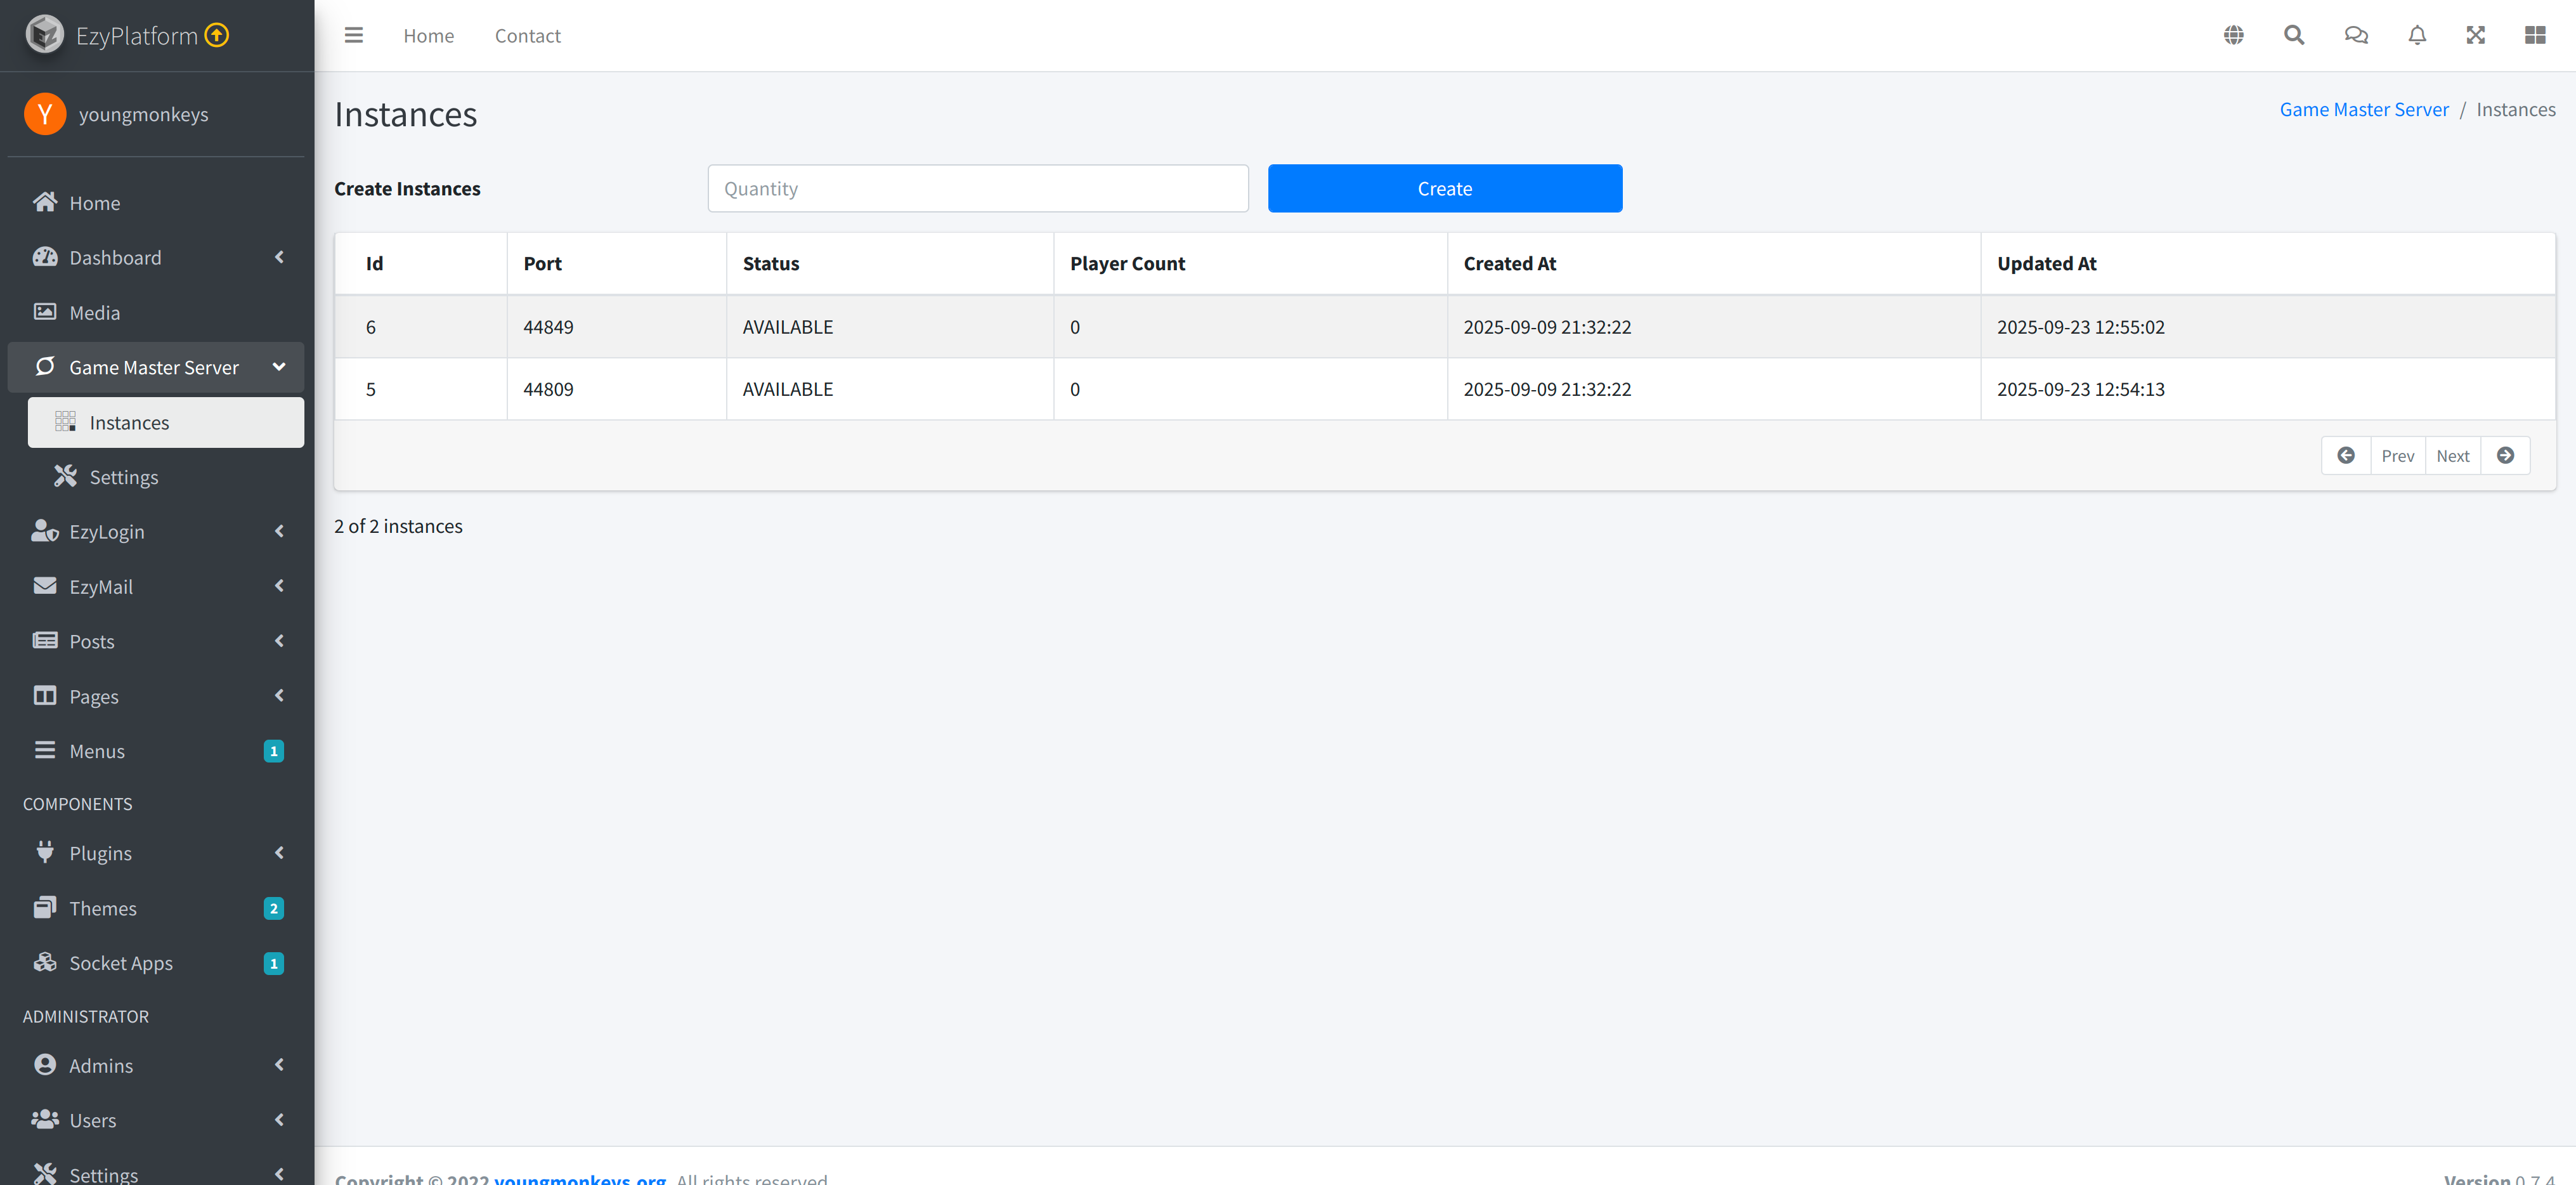Toggle fullscreen mode
Viewport: 2576px width, 1185px height.
2476,35
